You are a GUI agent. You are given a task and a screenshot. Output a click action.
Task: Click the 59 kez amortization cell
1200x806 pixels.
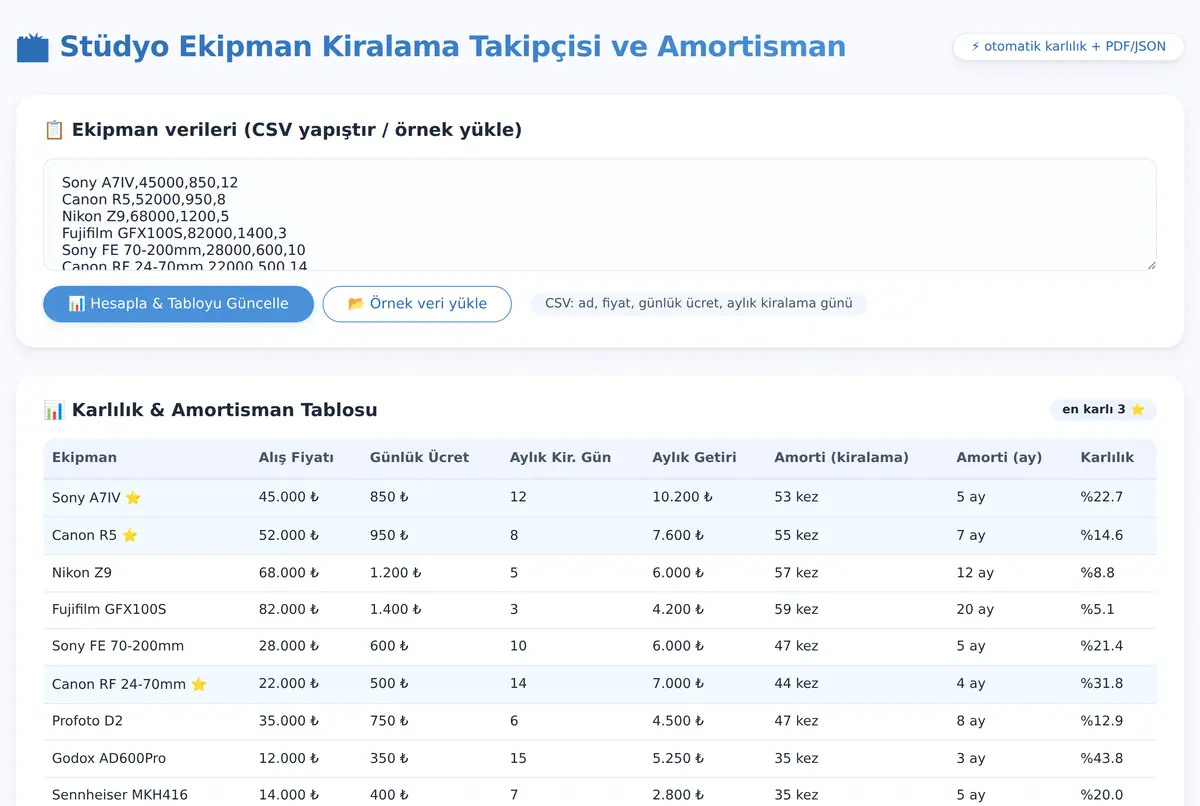796,609
